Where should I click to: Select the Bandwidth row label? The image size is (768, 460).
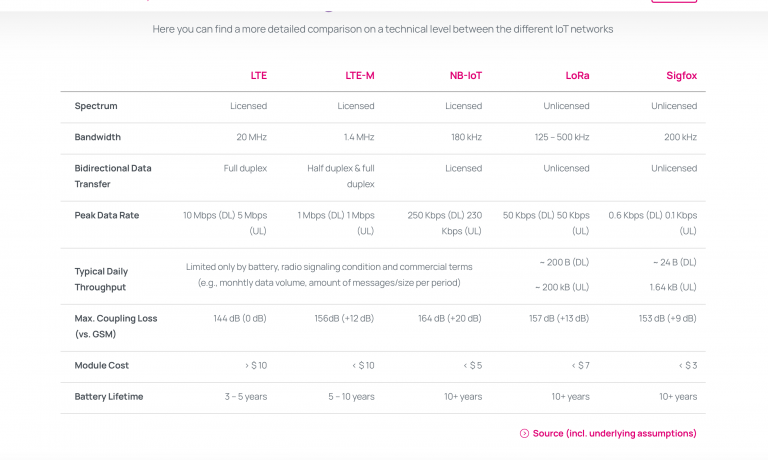[x=98, y=137]
